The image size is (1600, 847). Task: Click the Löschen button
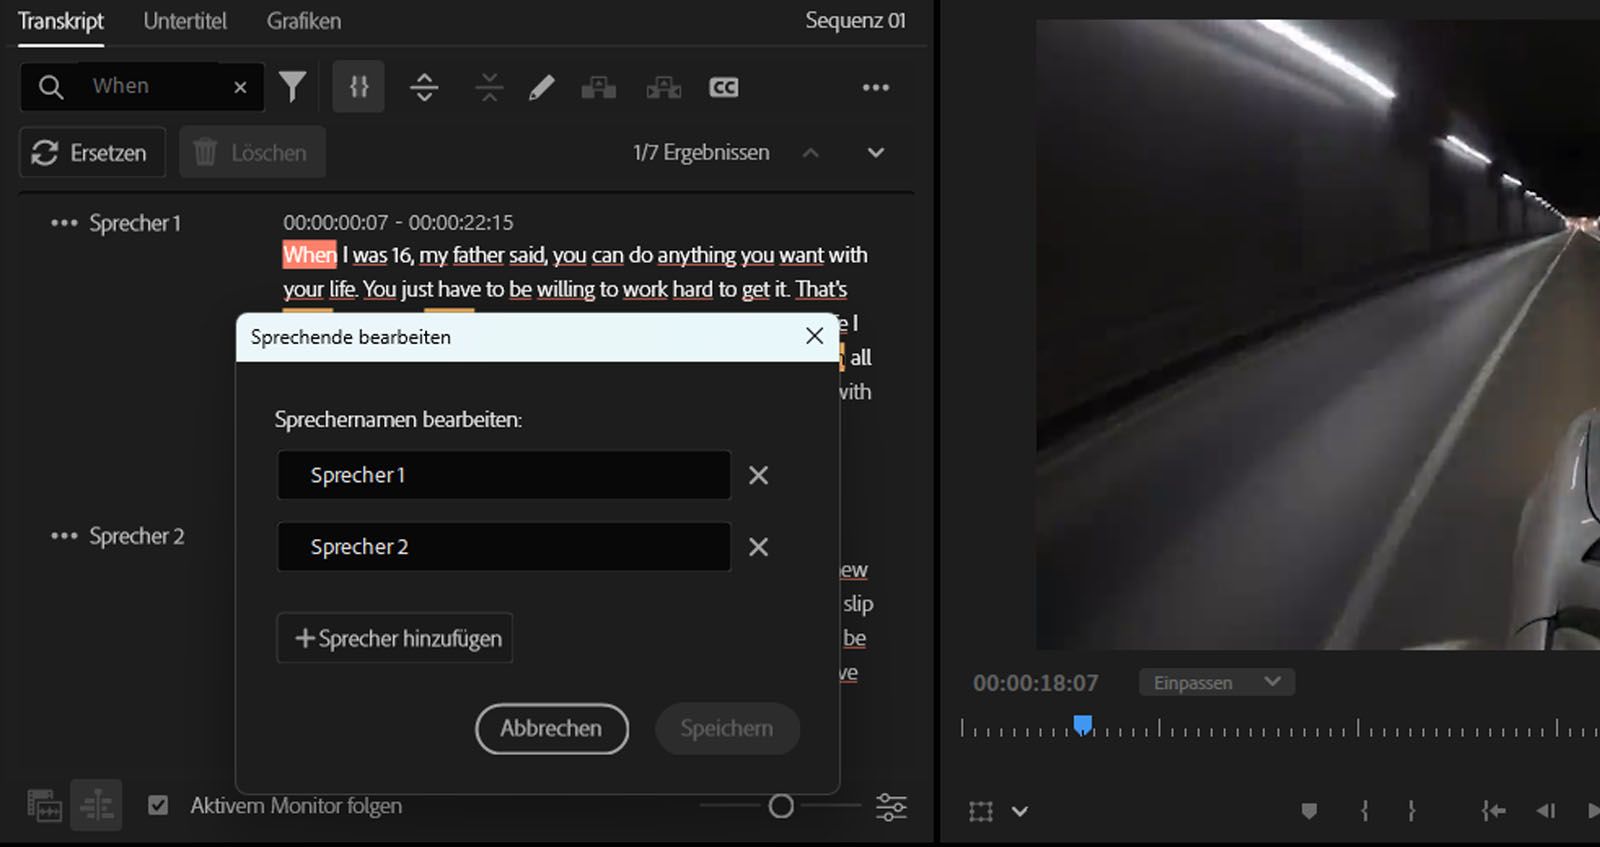(252, 153)
